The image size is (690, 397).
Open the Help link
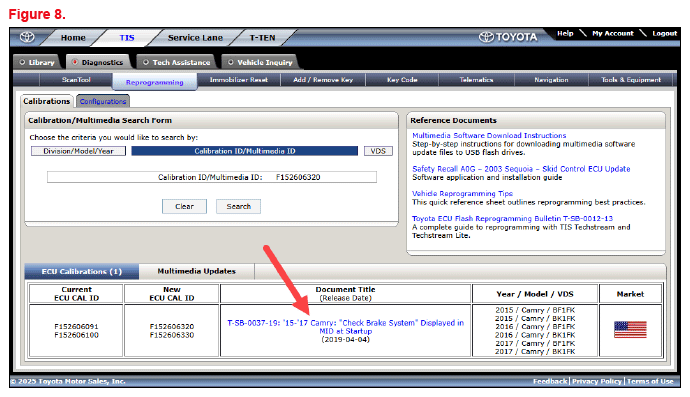coord(565,33)
